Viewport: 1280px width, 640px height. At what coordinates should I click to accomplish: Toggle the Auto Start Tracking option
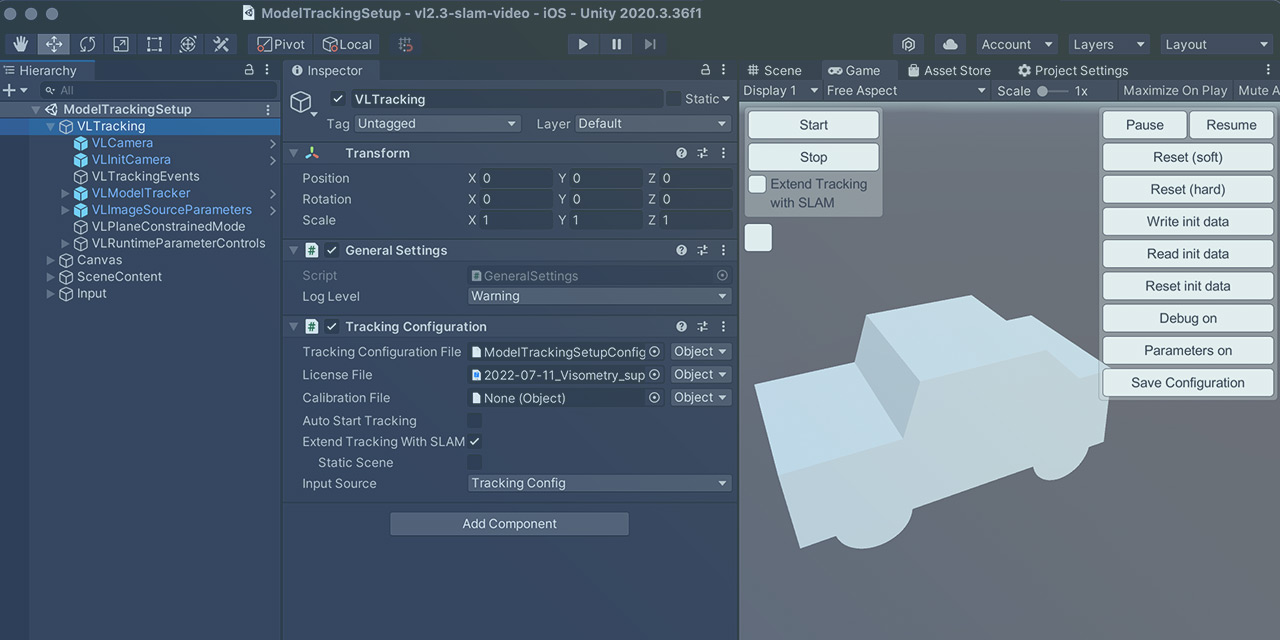(476, 420)
